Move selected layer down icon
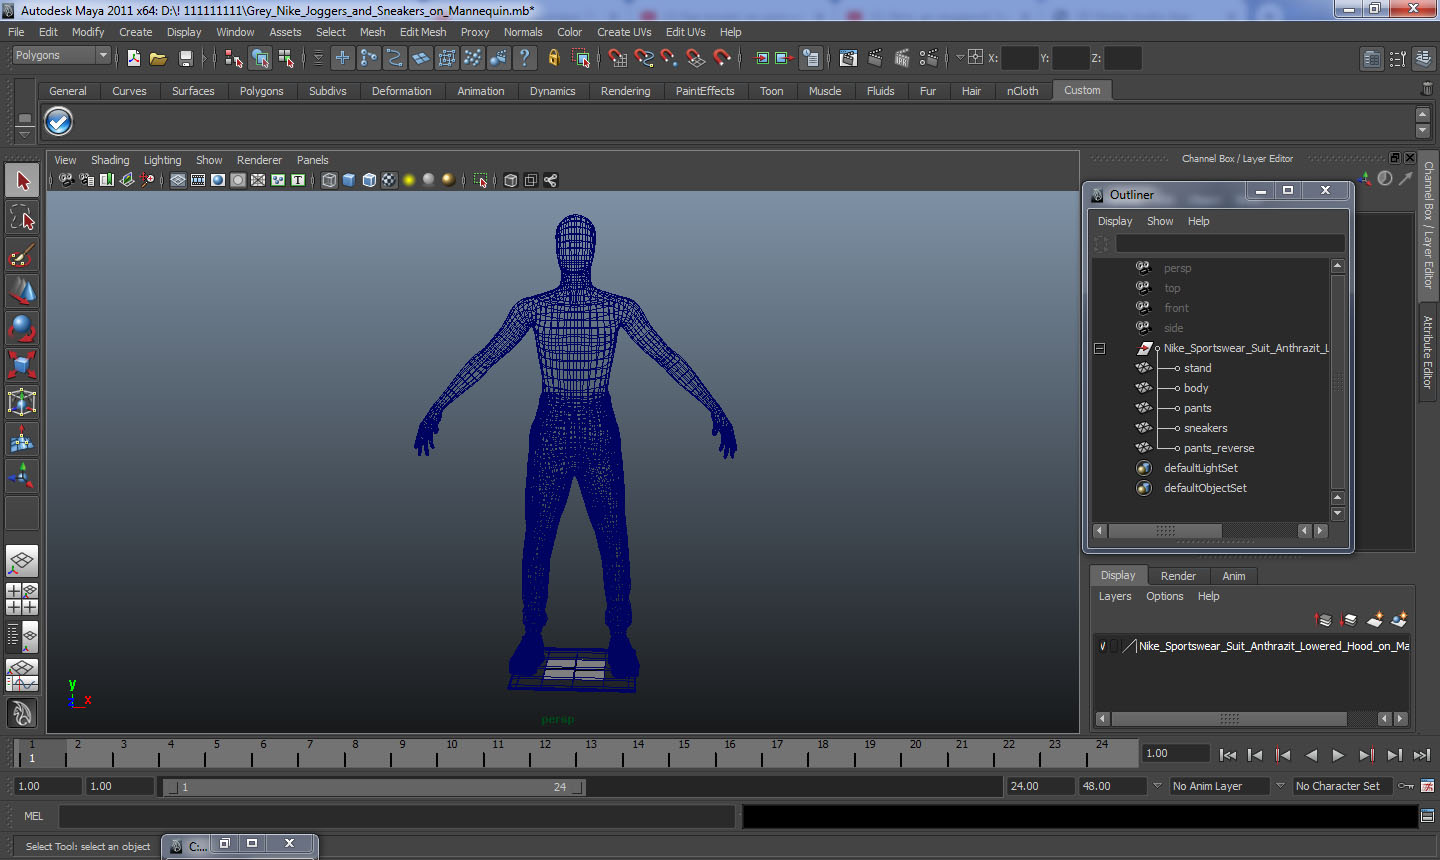 (1348, 620)
